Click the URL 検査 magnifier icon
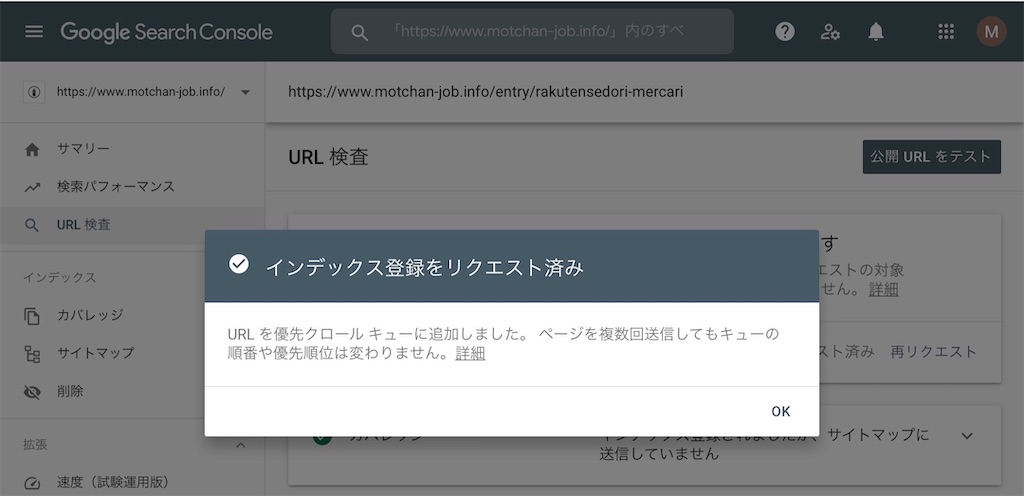This screenshot has width=1024, height=496. click(32, 225)
